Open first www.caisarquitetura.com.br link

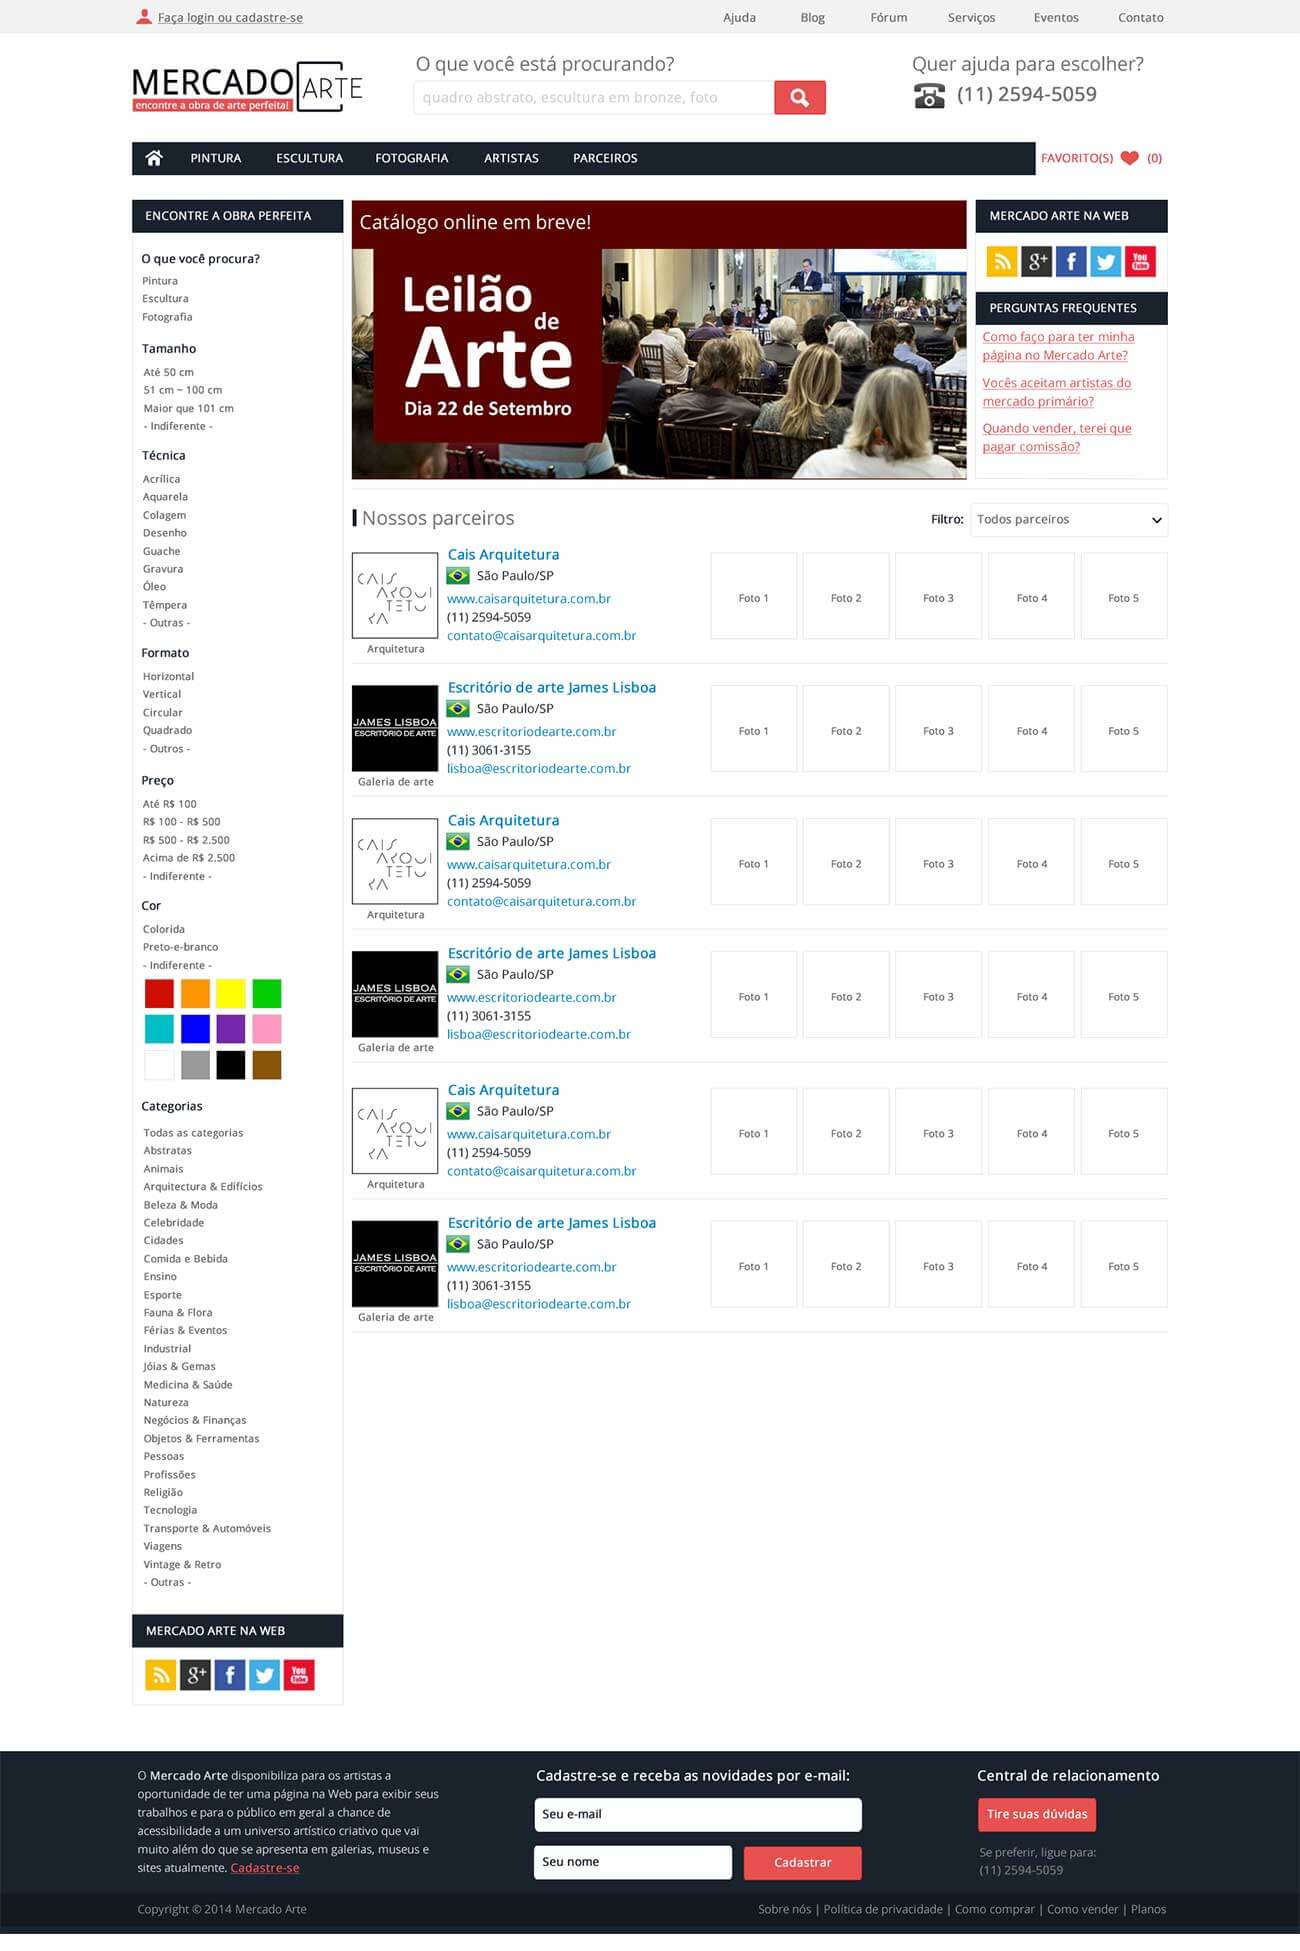[529, 599]
